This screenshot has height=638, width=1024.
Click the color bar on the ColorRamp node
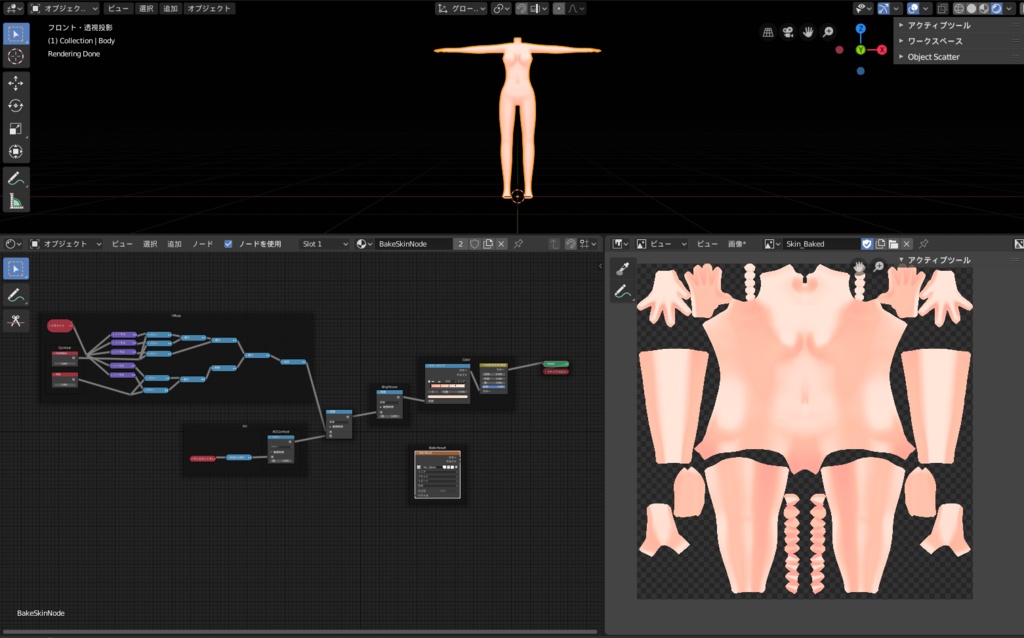(448, 385)
